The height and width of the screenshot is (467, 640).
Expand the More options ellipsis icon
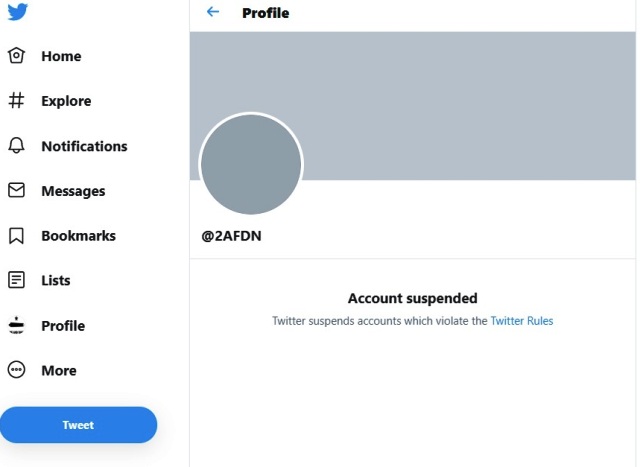[16, 370]
